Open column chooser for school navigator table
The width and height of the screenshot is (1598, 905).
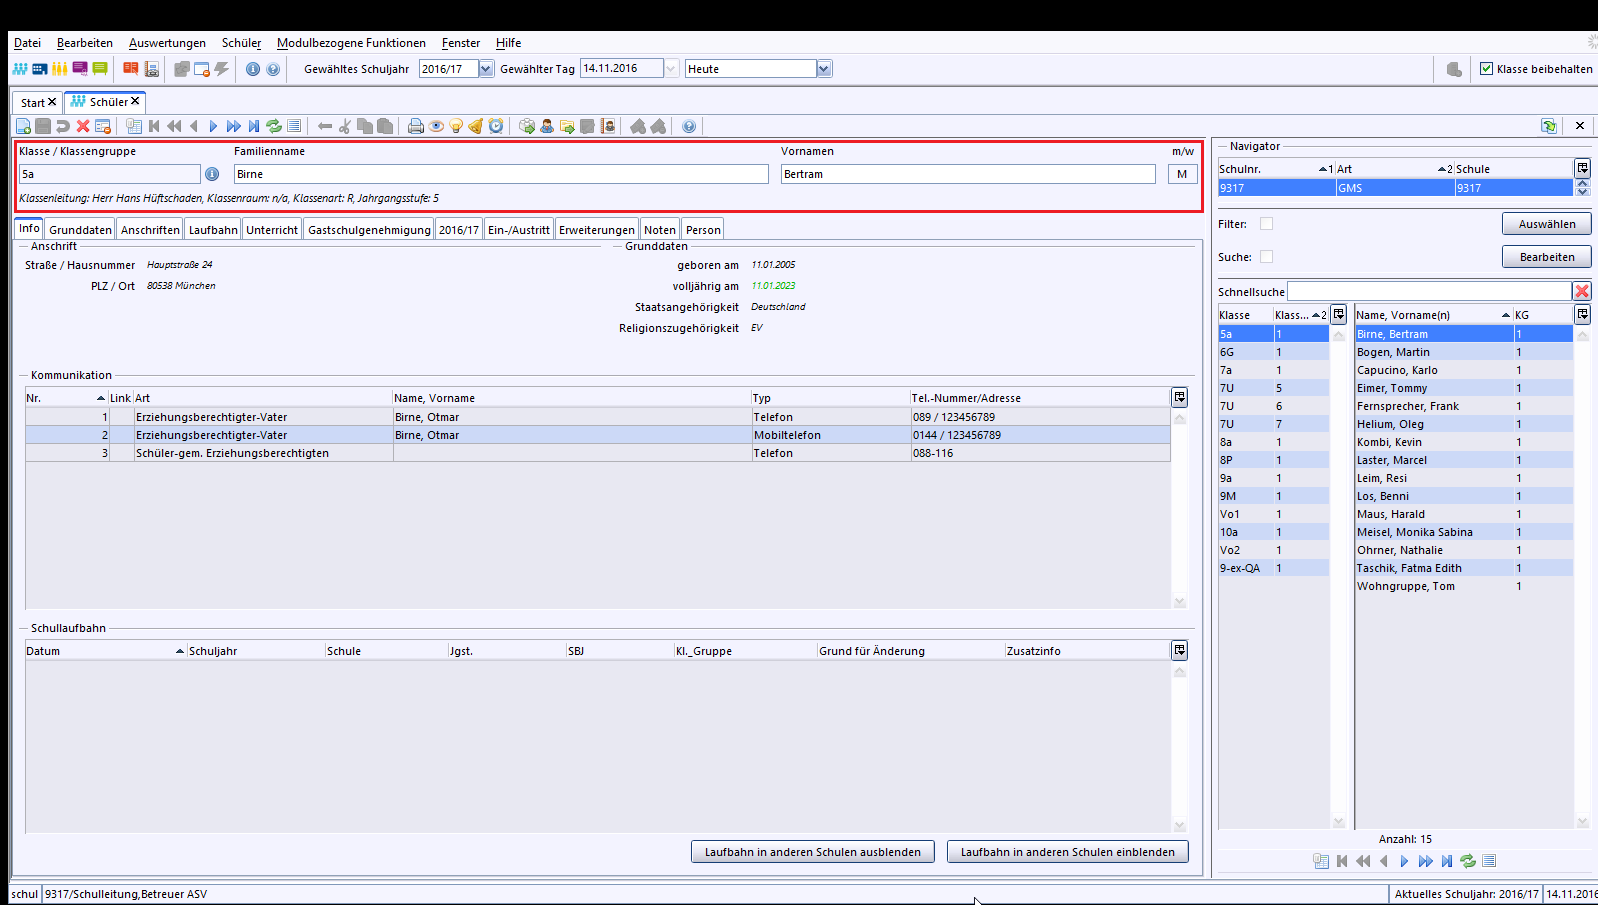coord(1582,168)
